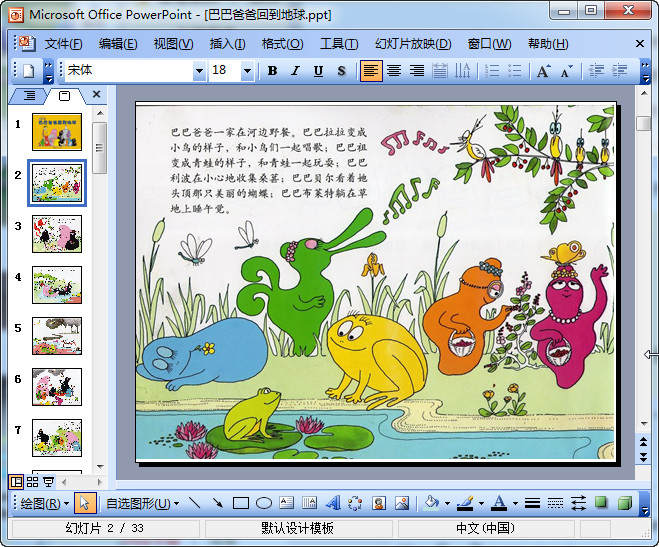Open the 窗口(W) menu
Image resolution: width=659 pixels, height=547 pixels.
[x=489, y=44]
